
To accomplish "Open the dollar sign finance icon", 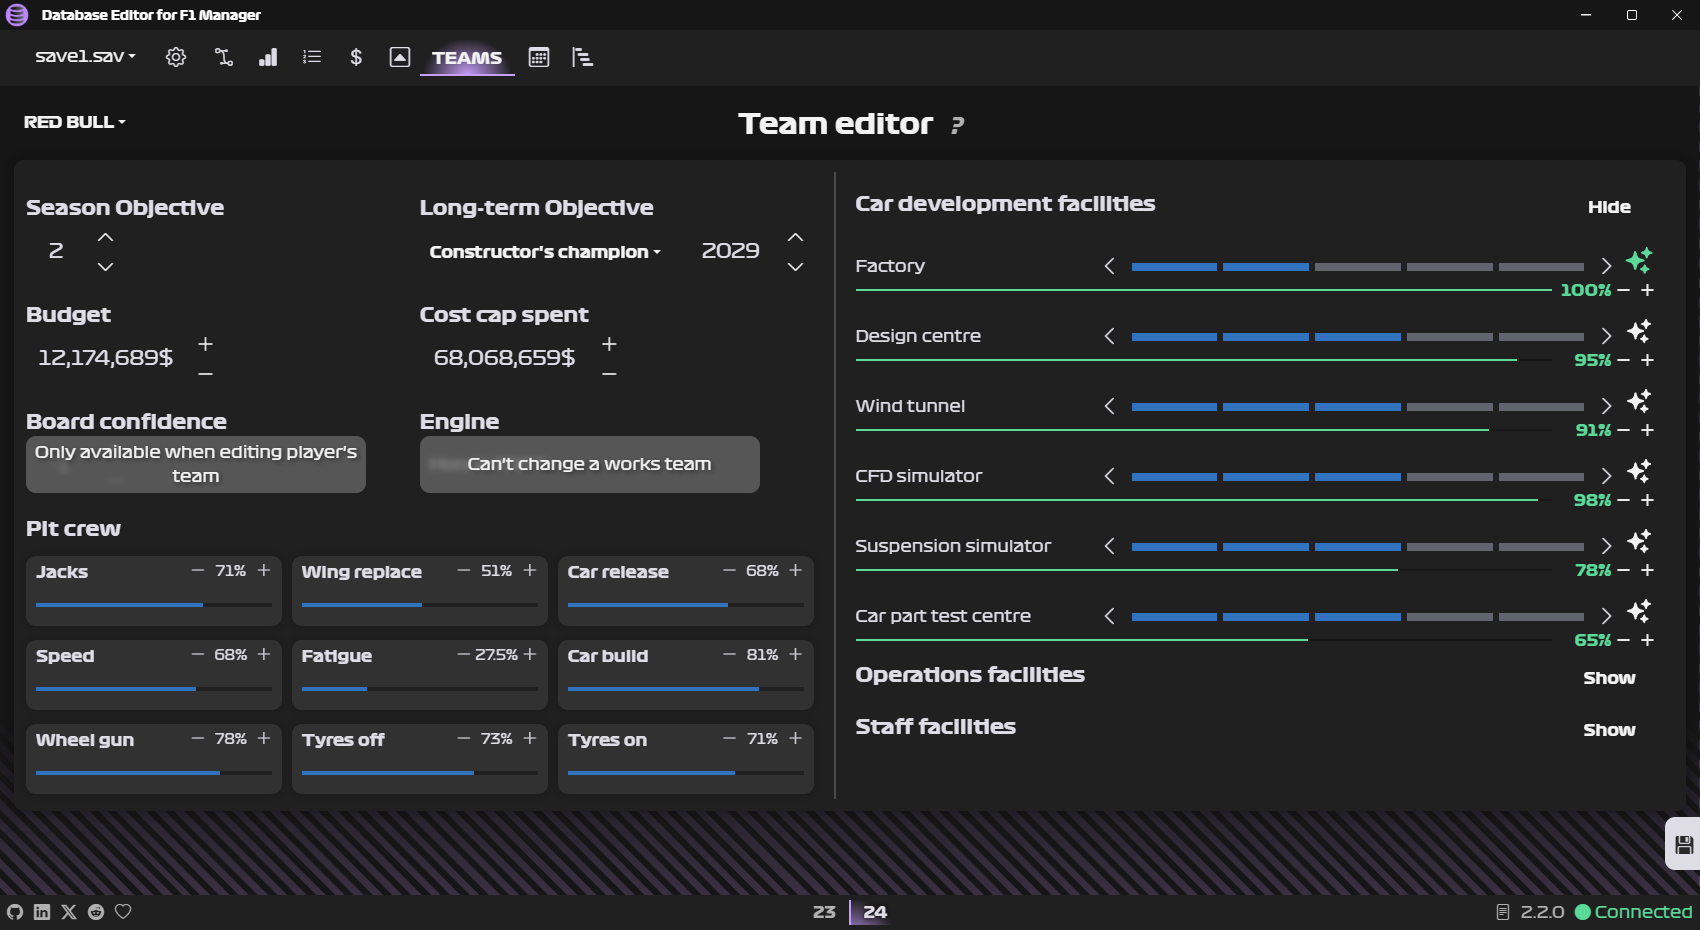I will coord(356,57).
